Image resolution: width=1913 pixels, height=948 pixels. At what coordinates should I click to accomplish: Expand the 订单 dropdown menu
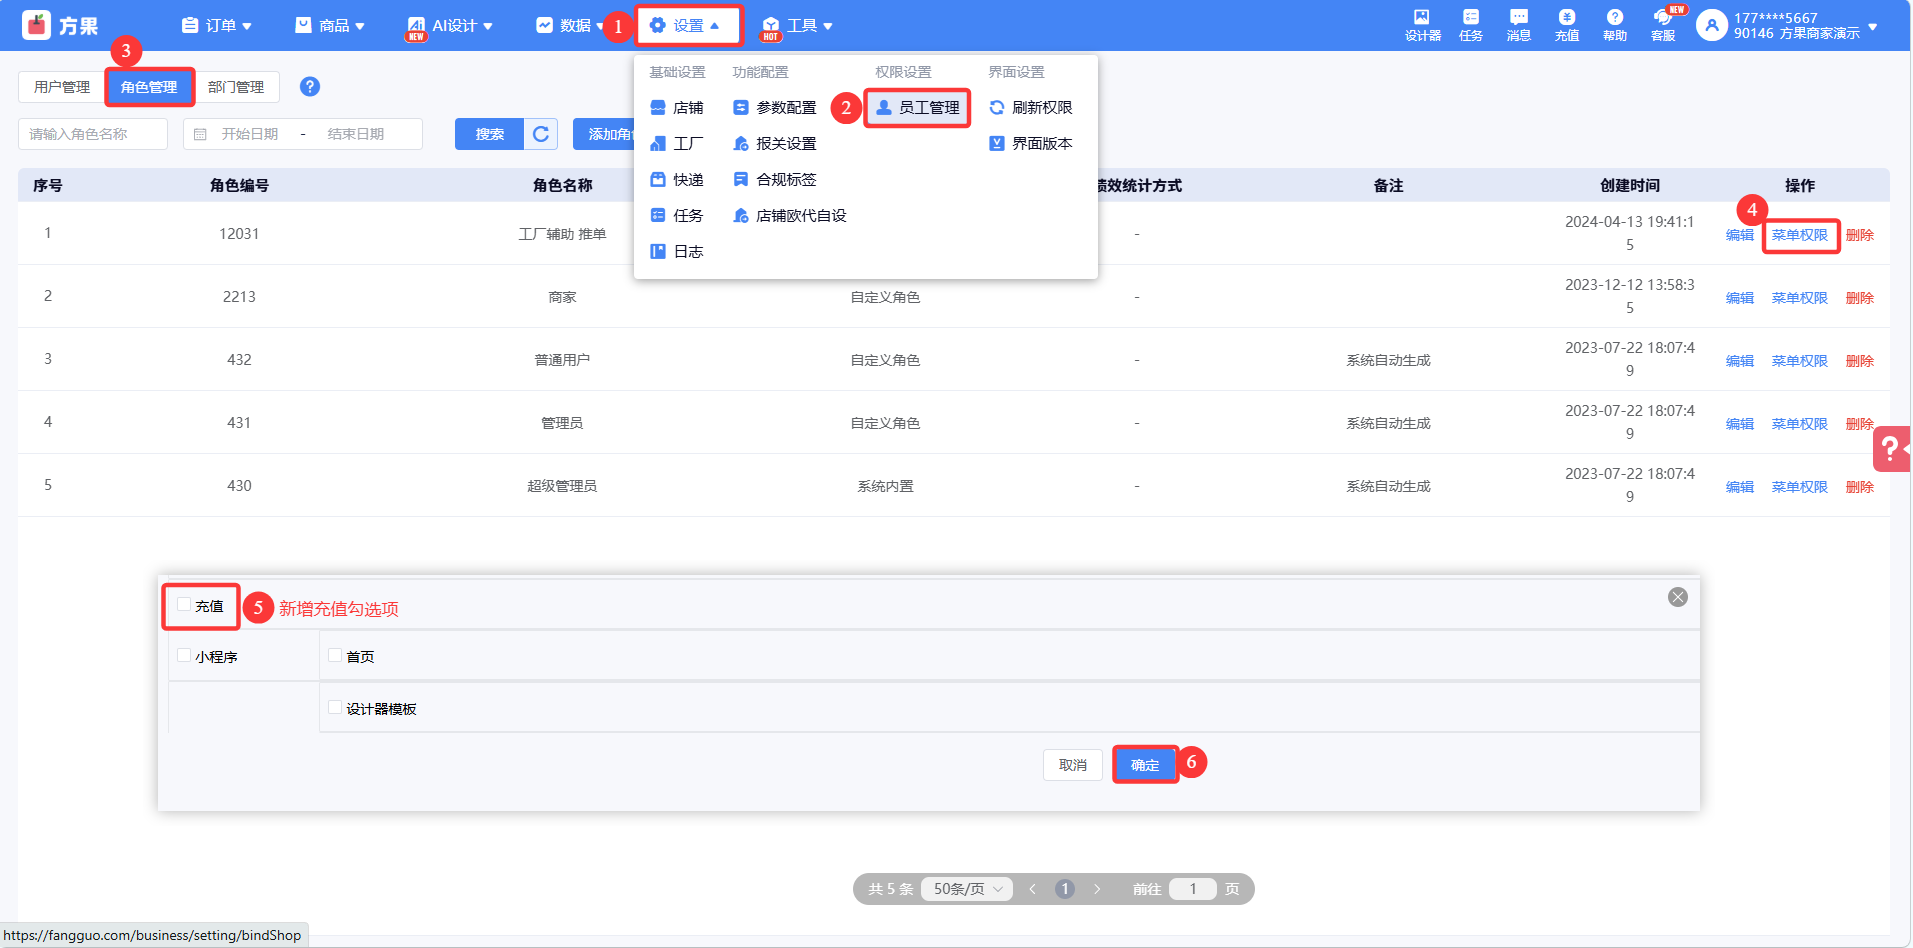pyautogui.click(x=217, y=26)
